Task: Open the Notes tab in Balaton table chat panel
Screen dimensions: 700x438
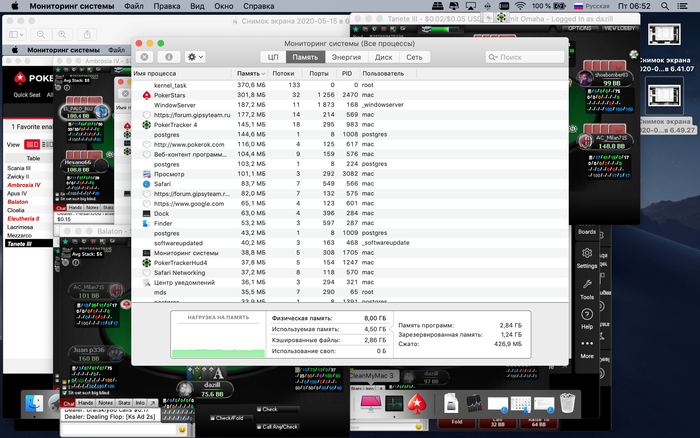Action: click(105, 403)
